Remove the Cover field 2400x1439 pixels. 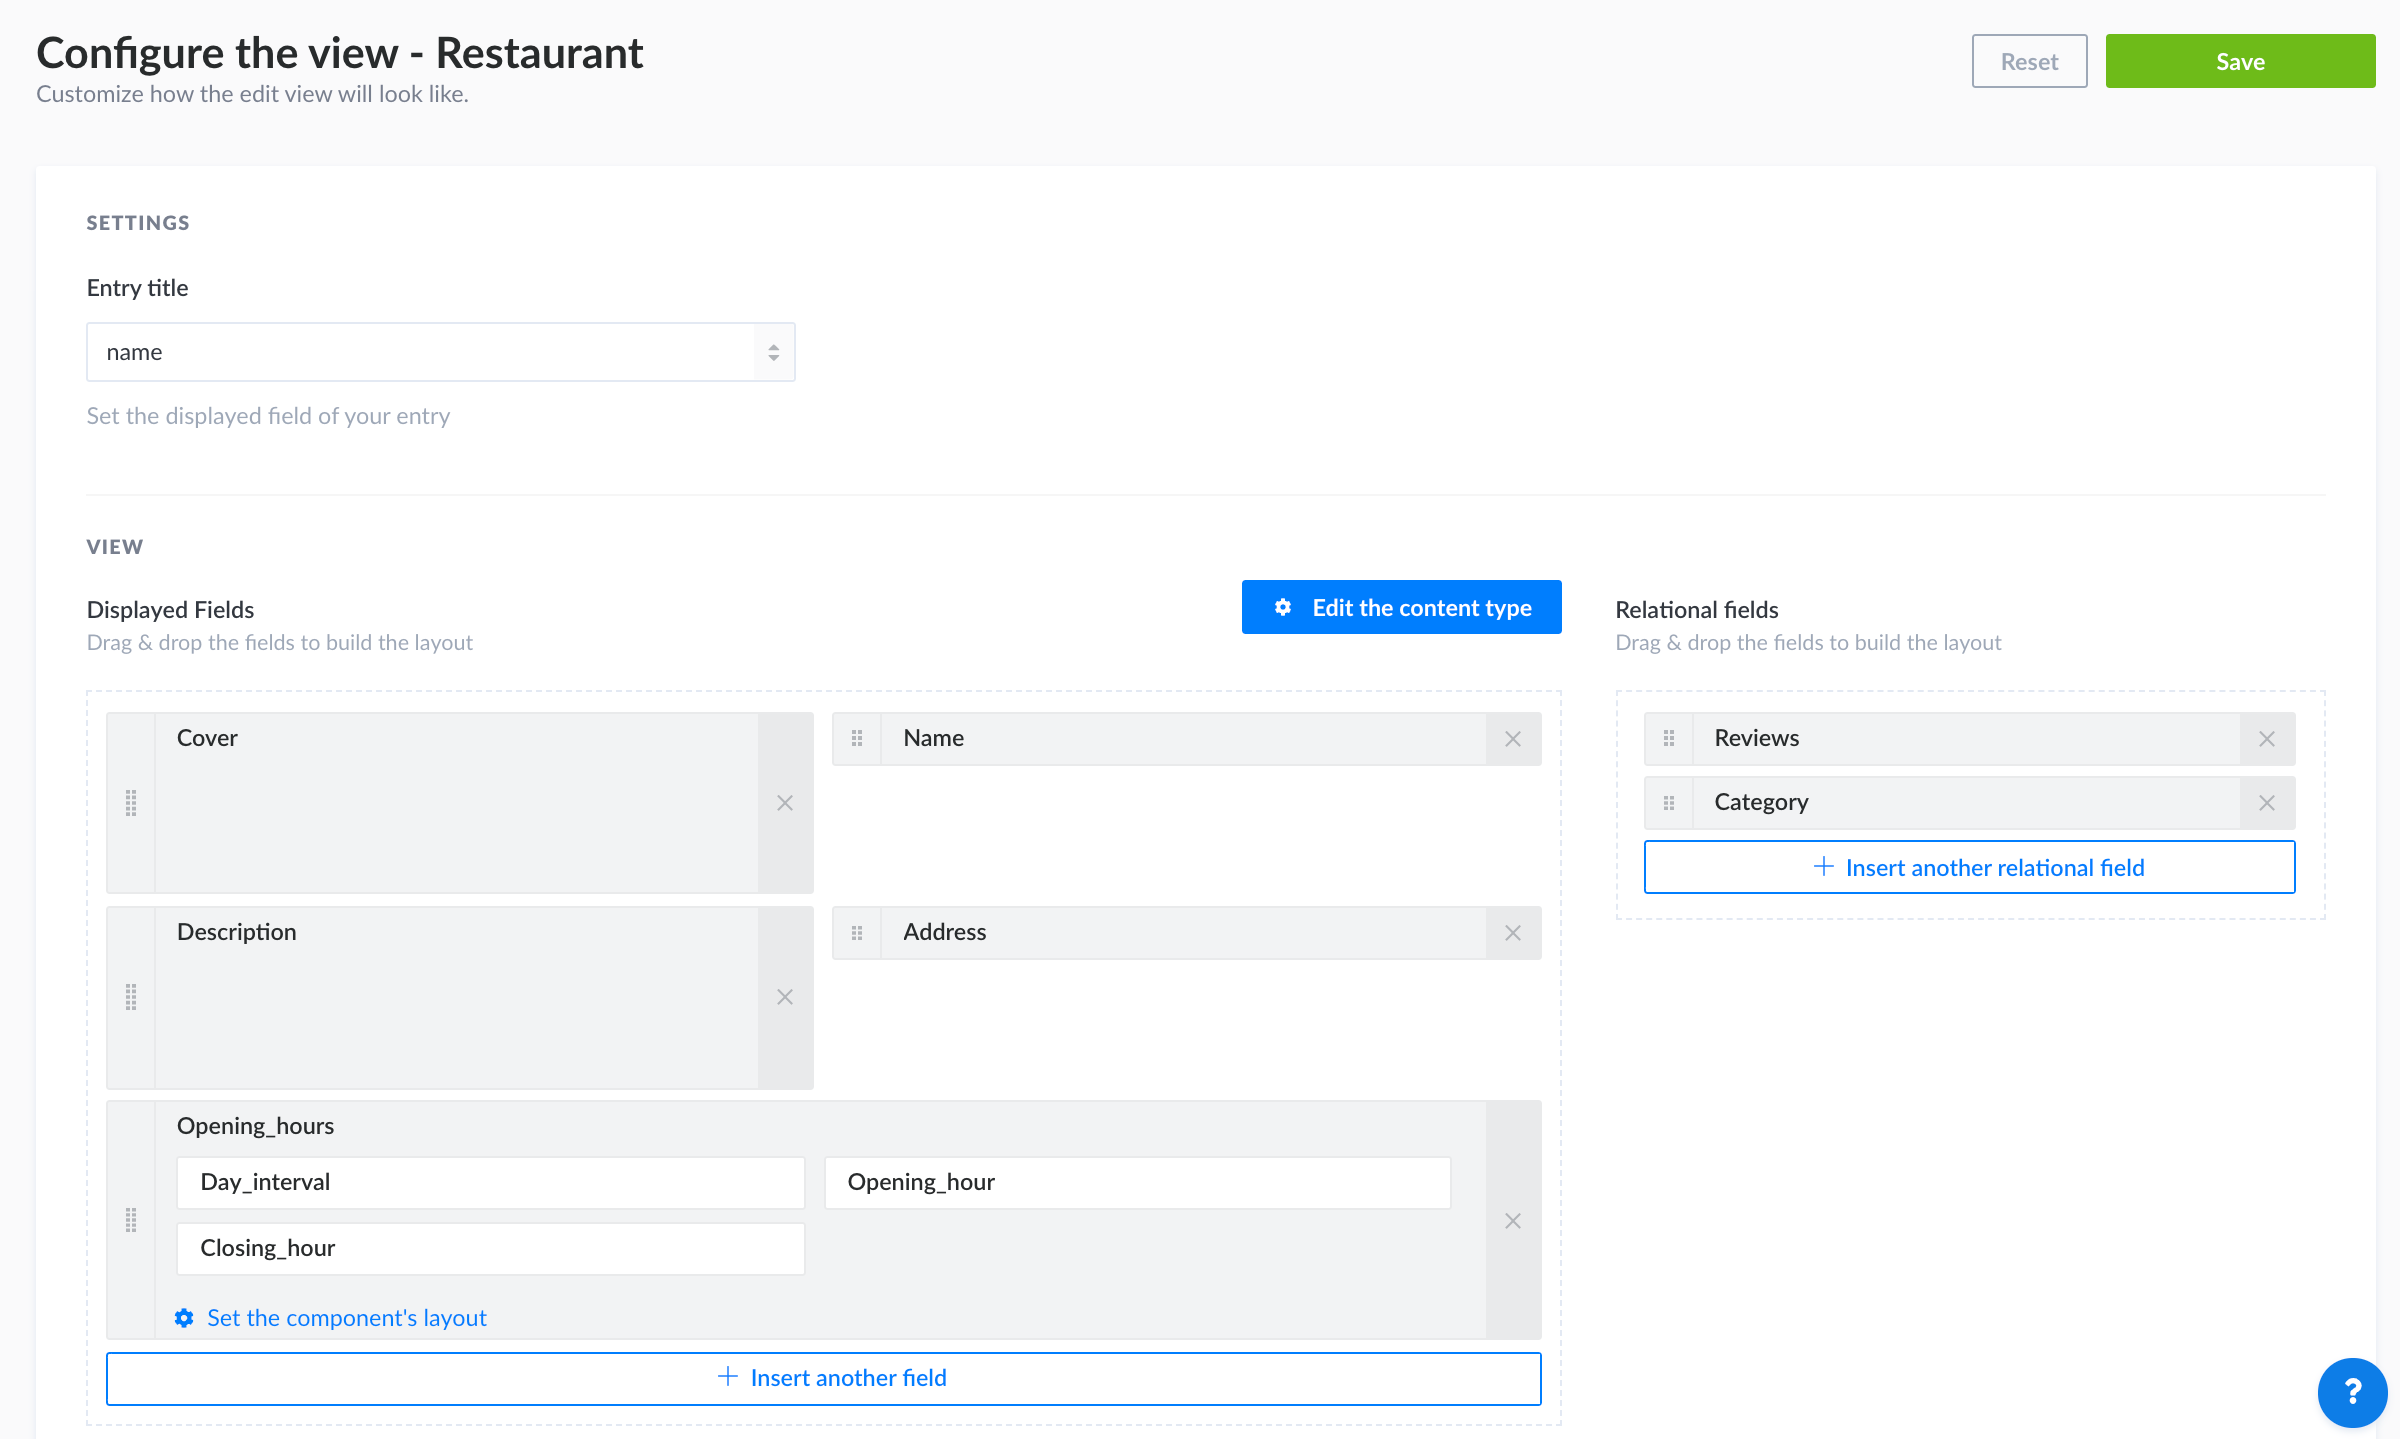click(786, 802)
